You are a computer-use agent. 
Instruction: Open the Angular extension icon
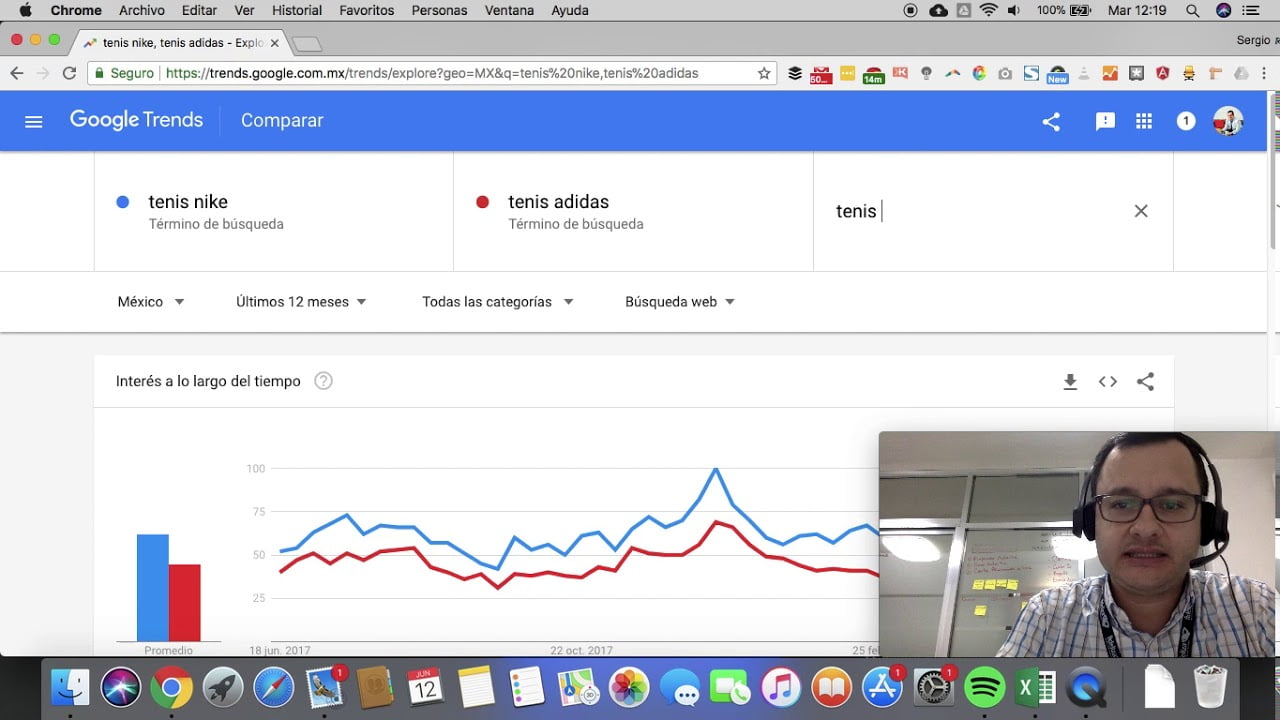tap(1163, 73)
